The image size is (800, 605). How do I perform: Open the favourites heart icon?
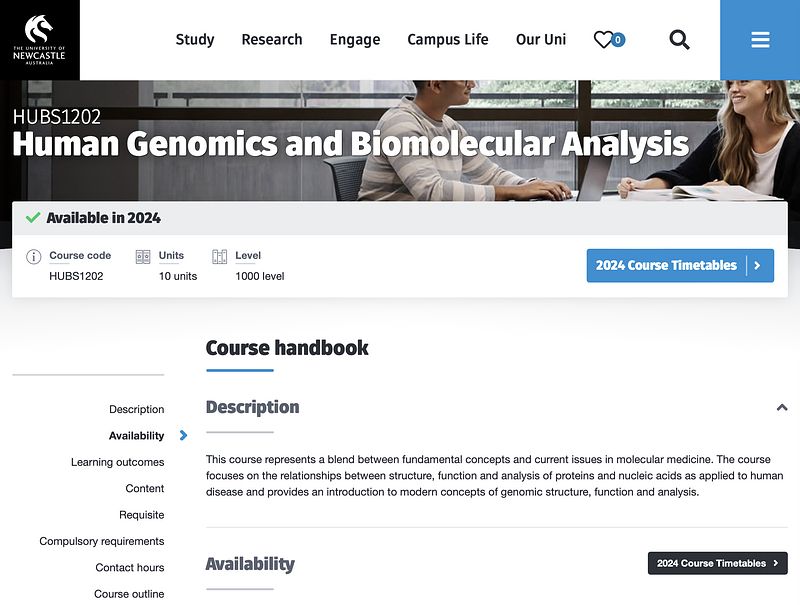pyautogui.click(x=604, y=40)
